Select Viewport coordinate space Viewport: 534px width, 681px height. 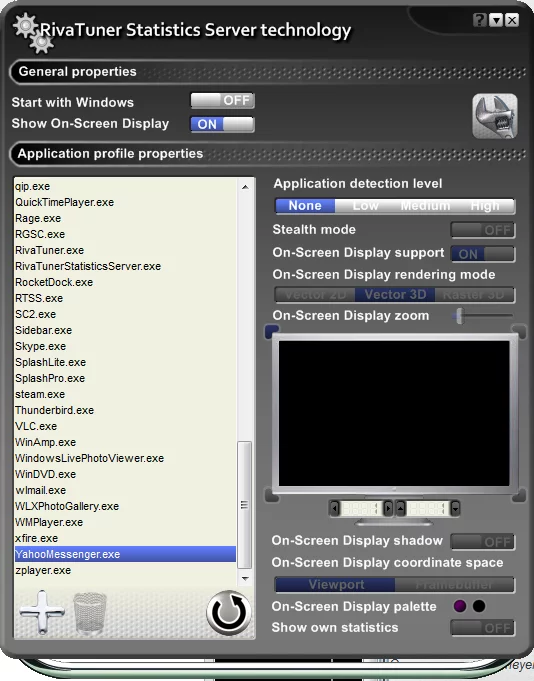tap(336, 585)
